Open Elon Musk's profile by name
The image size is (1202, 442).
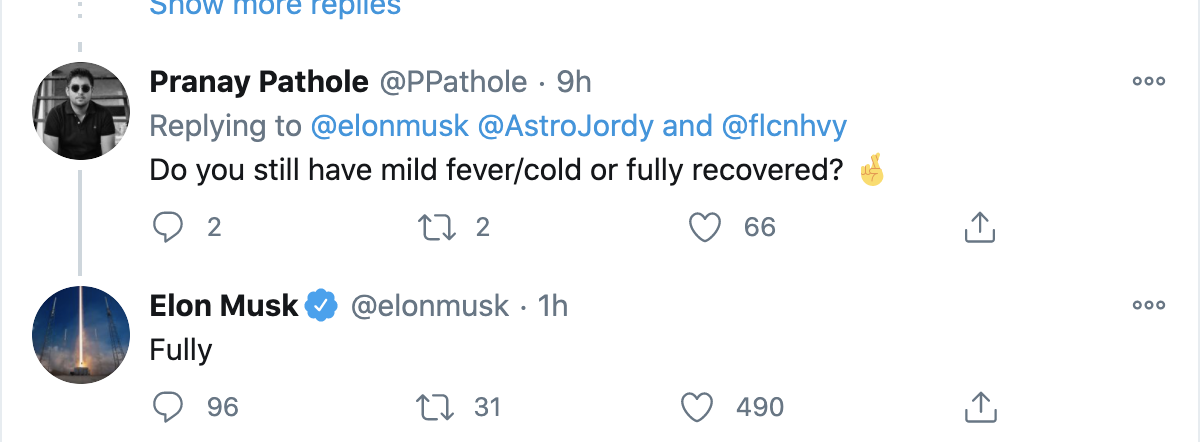click(223, 305)
